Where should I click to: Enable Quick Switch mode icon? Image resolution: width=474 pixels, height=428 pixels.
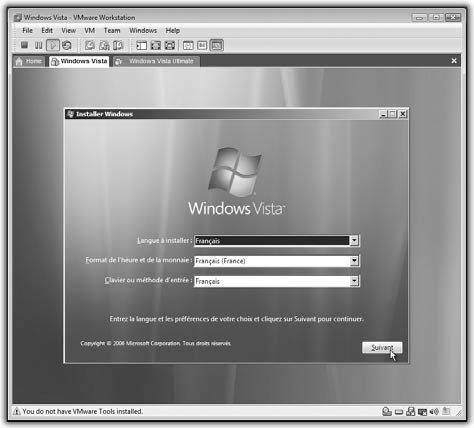tap(170, 45)
